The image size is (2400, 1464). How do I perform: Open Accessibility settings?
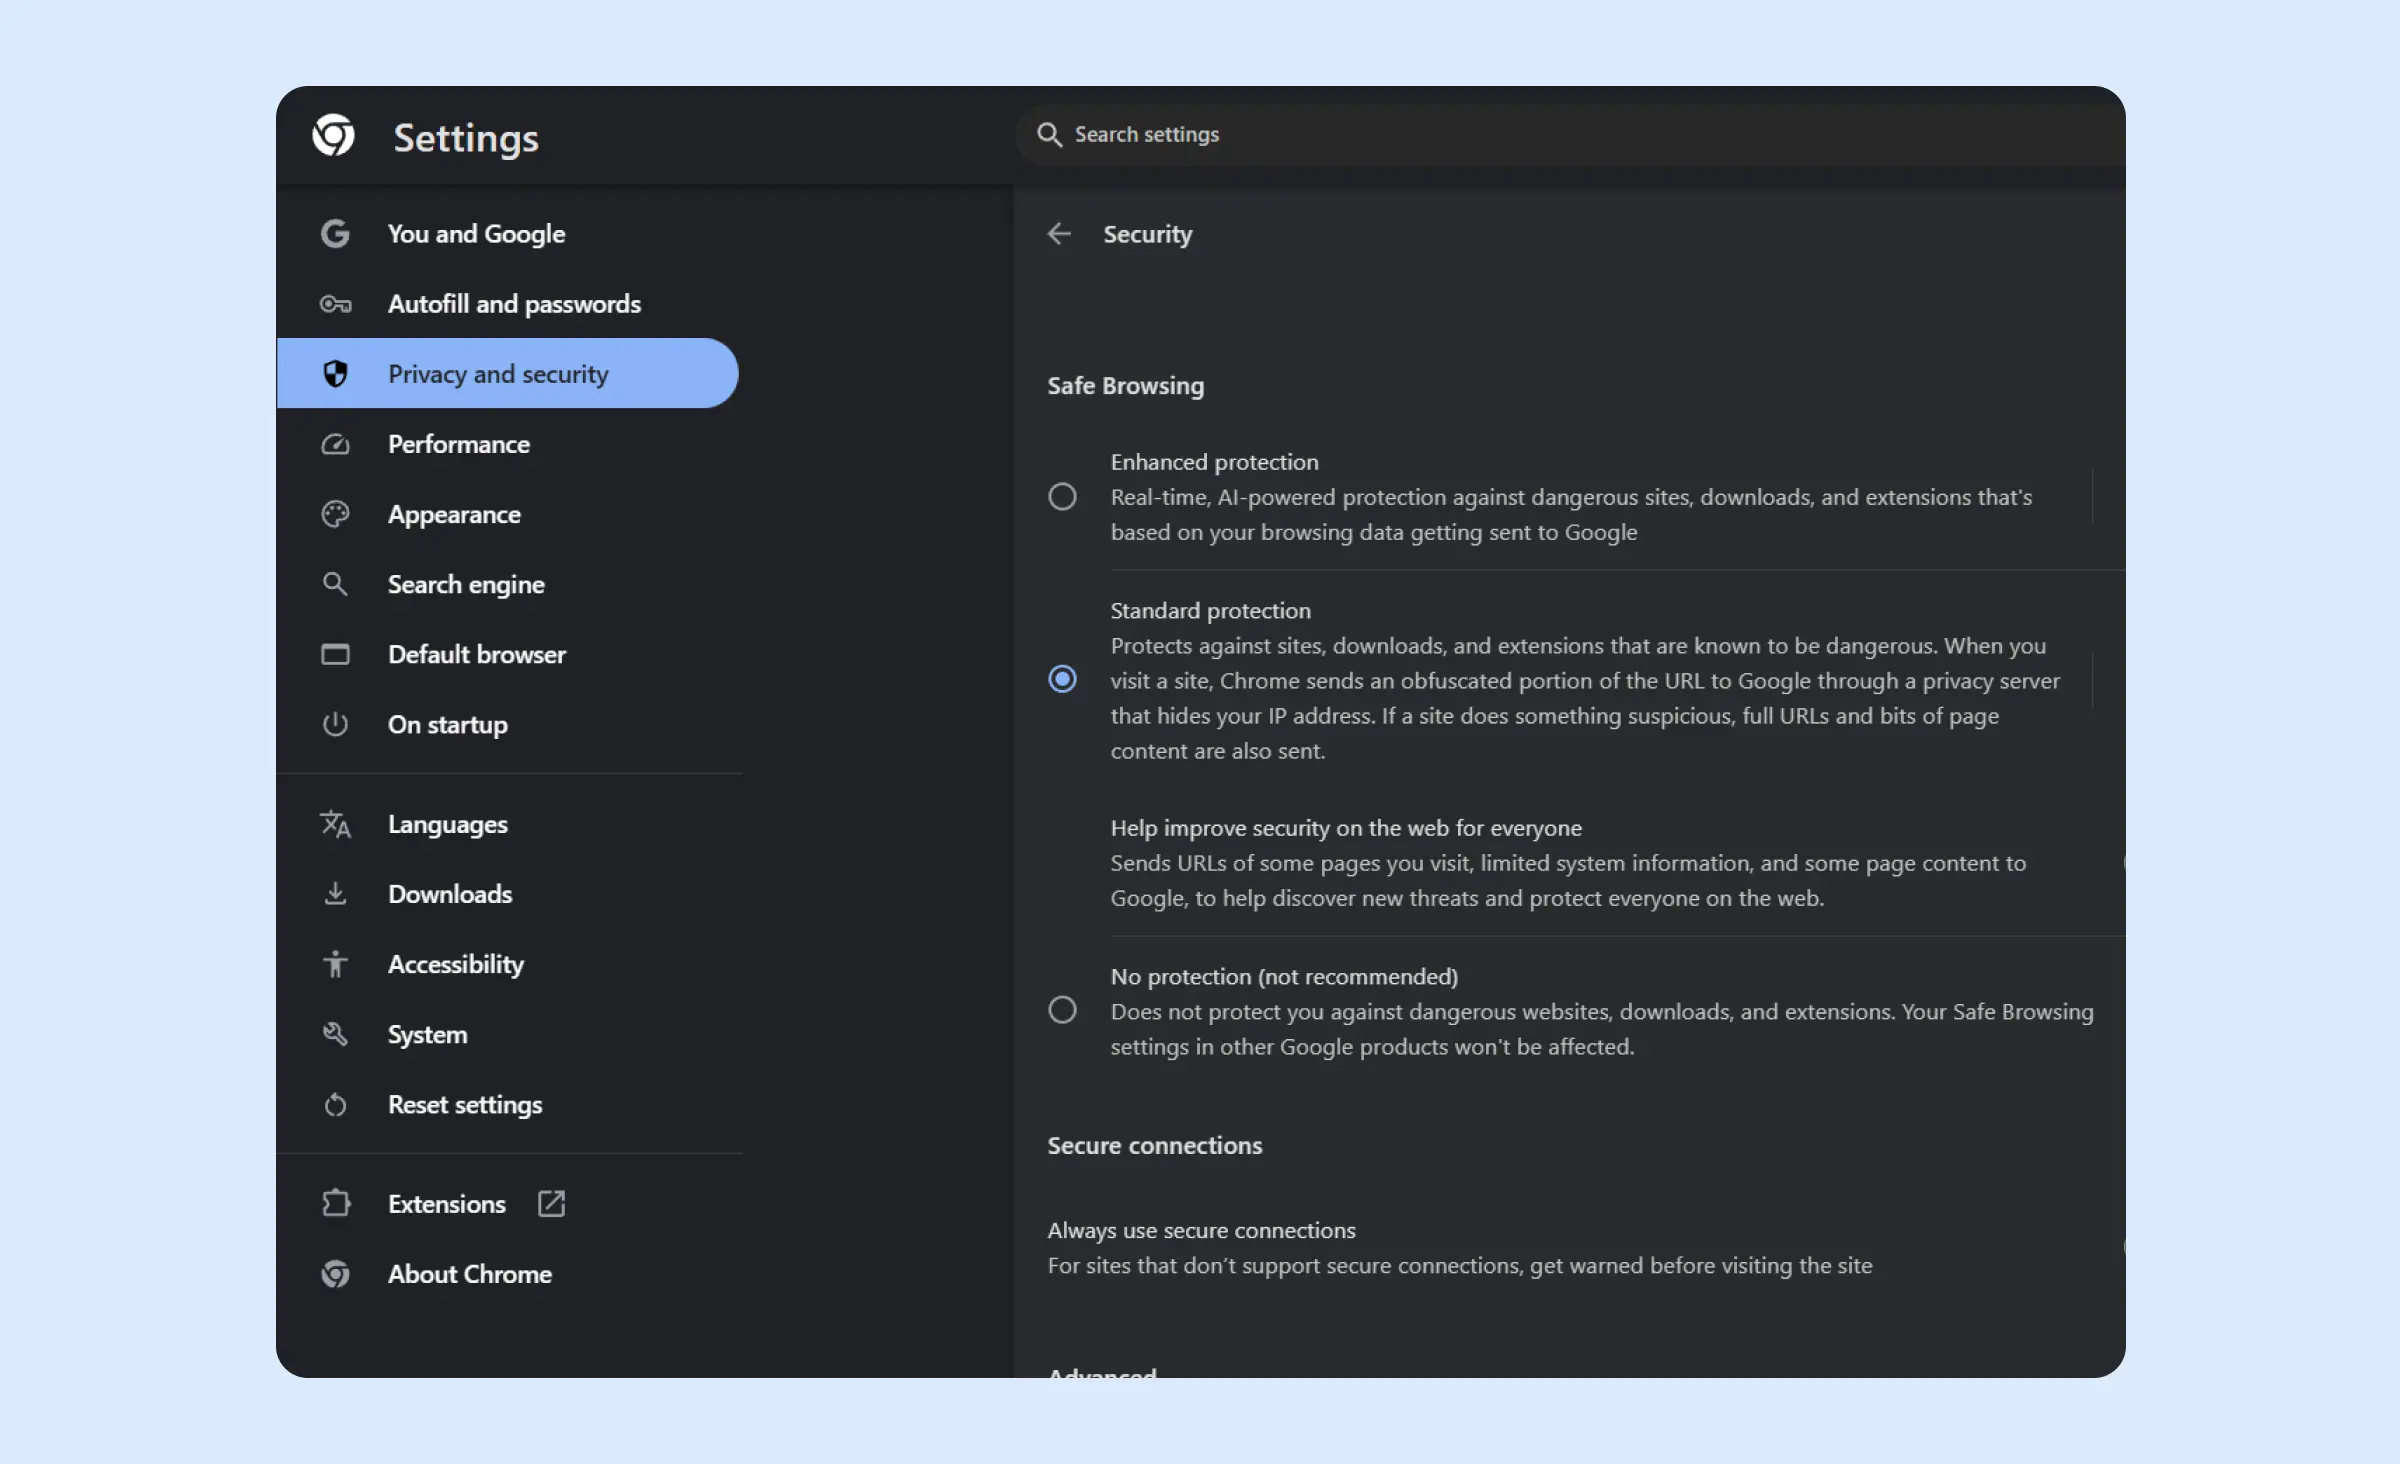[x=508, y=964]
